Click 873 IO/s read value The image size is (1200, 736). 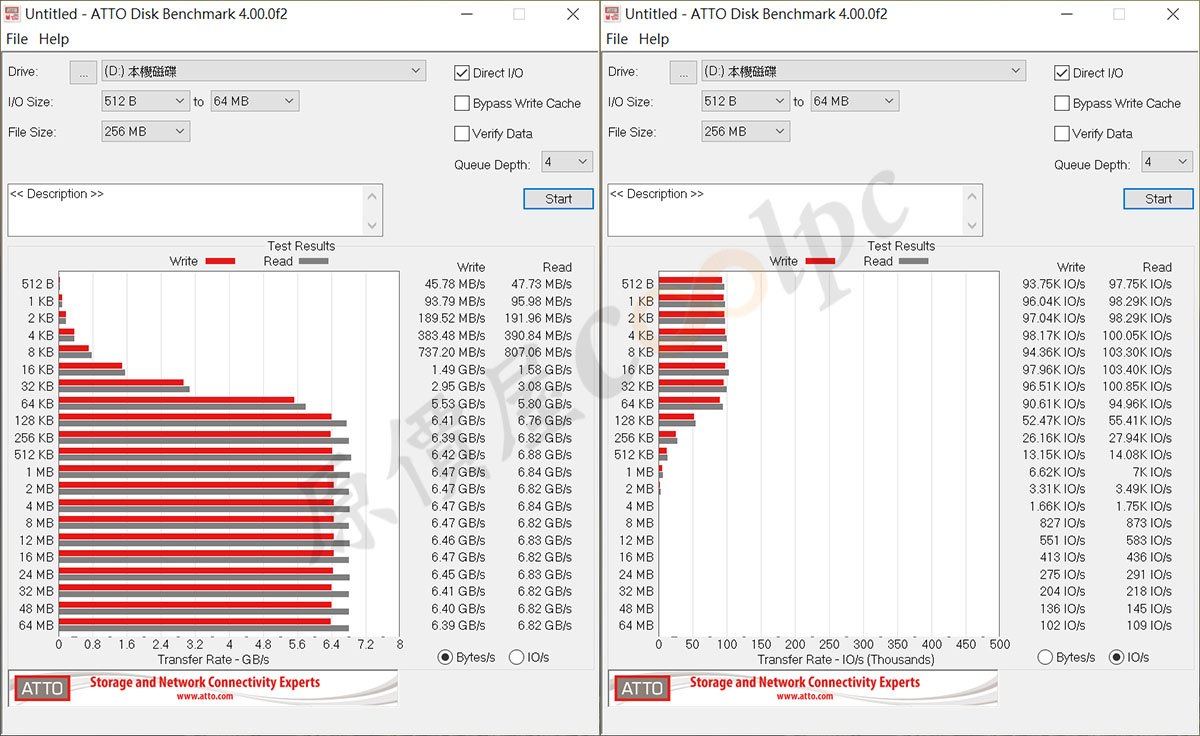(x=1149, y=522)
